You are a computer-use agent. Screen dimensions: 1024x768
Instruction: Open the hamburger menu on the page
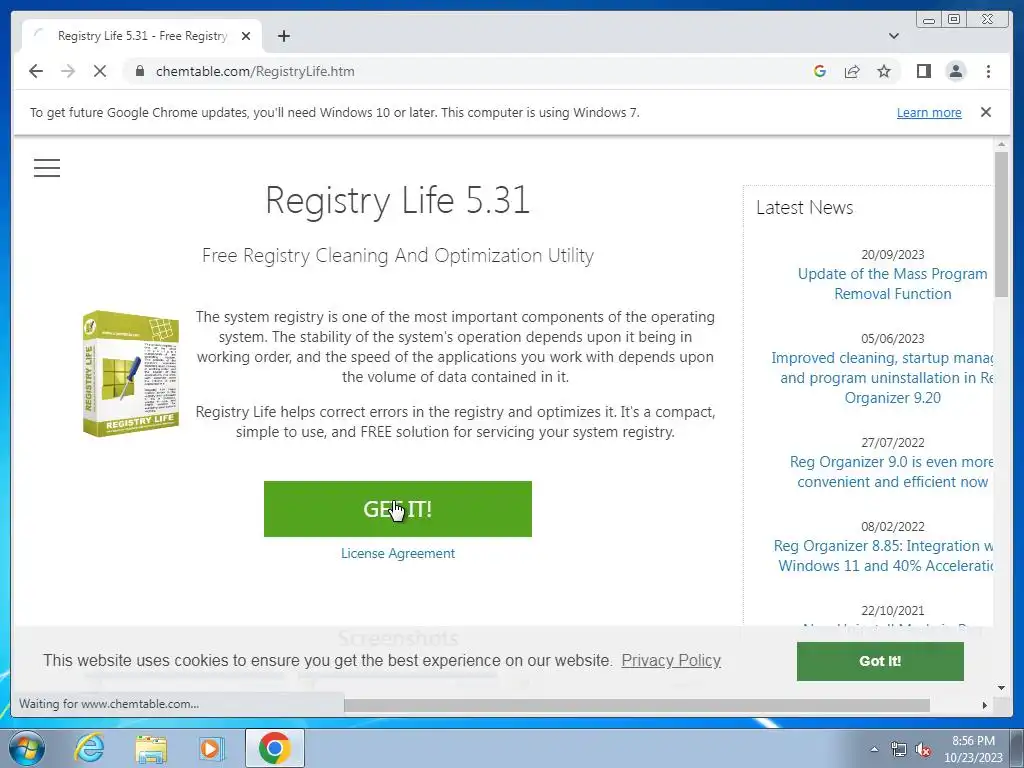point(46,168)
